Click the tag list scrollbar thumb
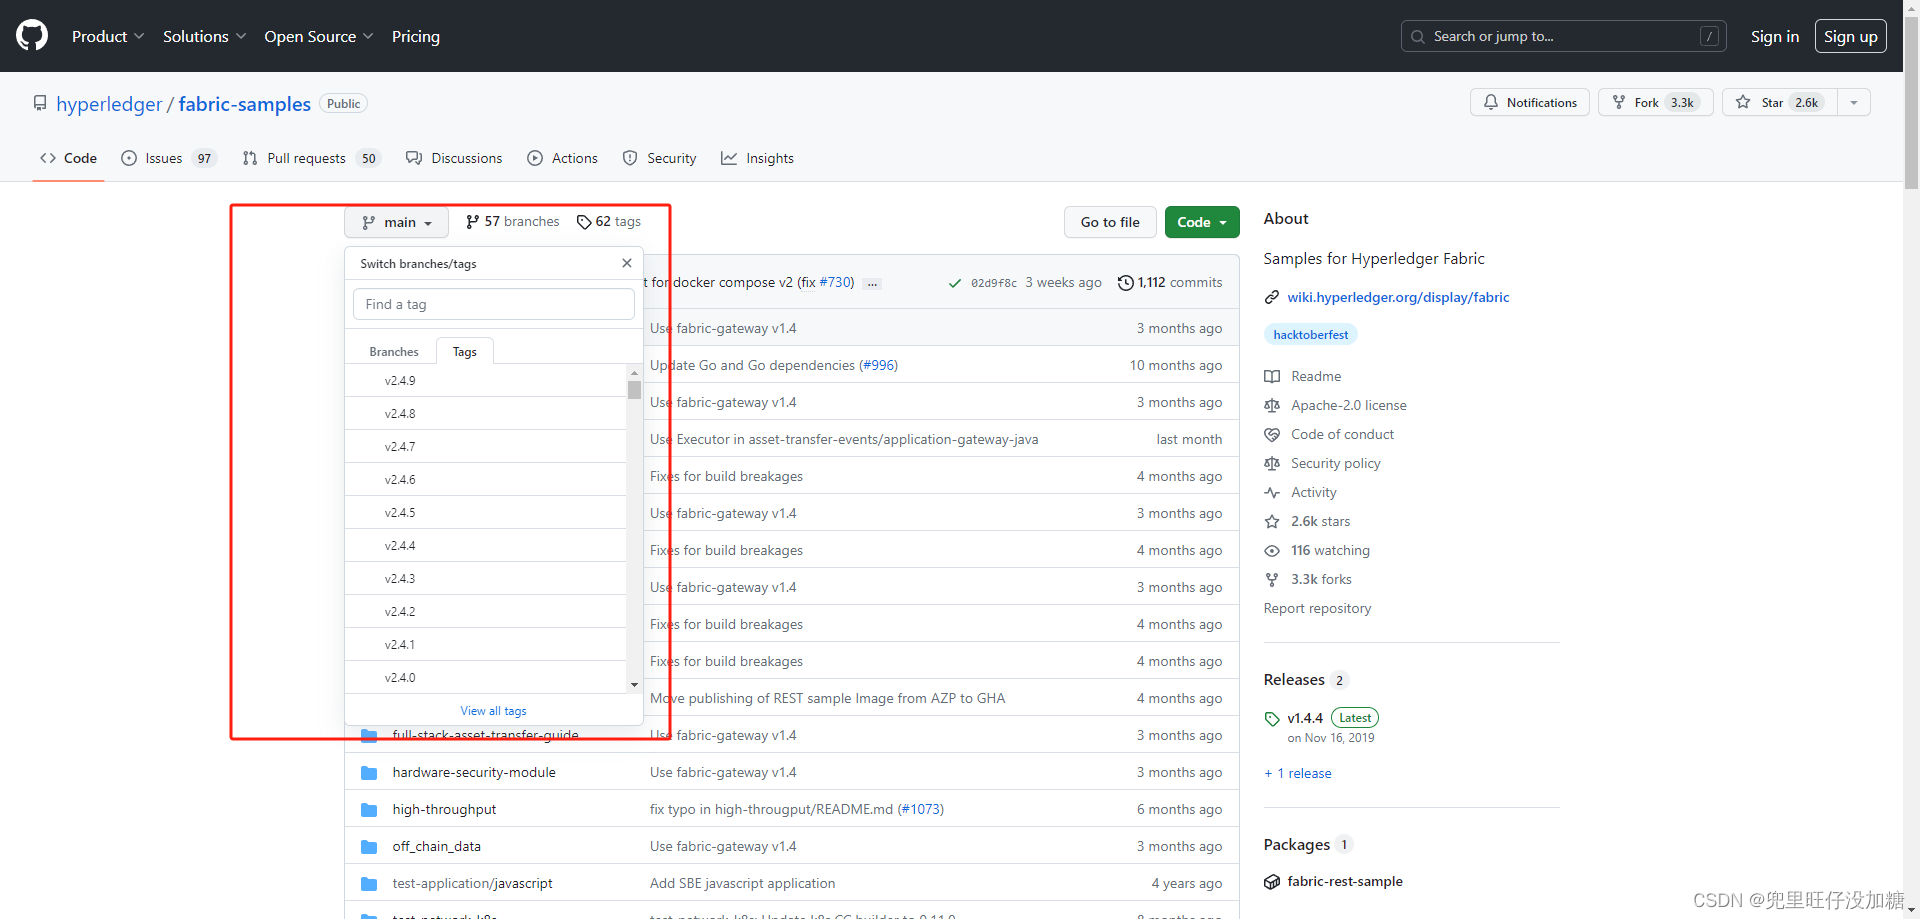The height and width of the screenshot is (919, 1920). click(x=634, y=389)
